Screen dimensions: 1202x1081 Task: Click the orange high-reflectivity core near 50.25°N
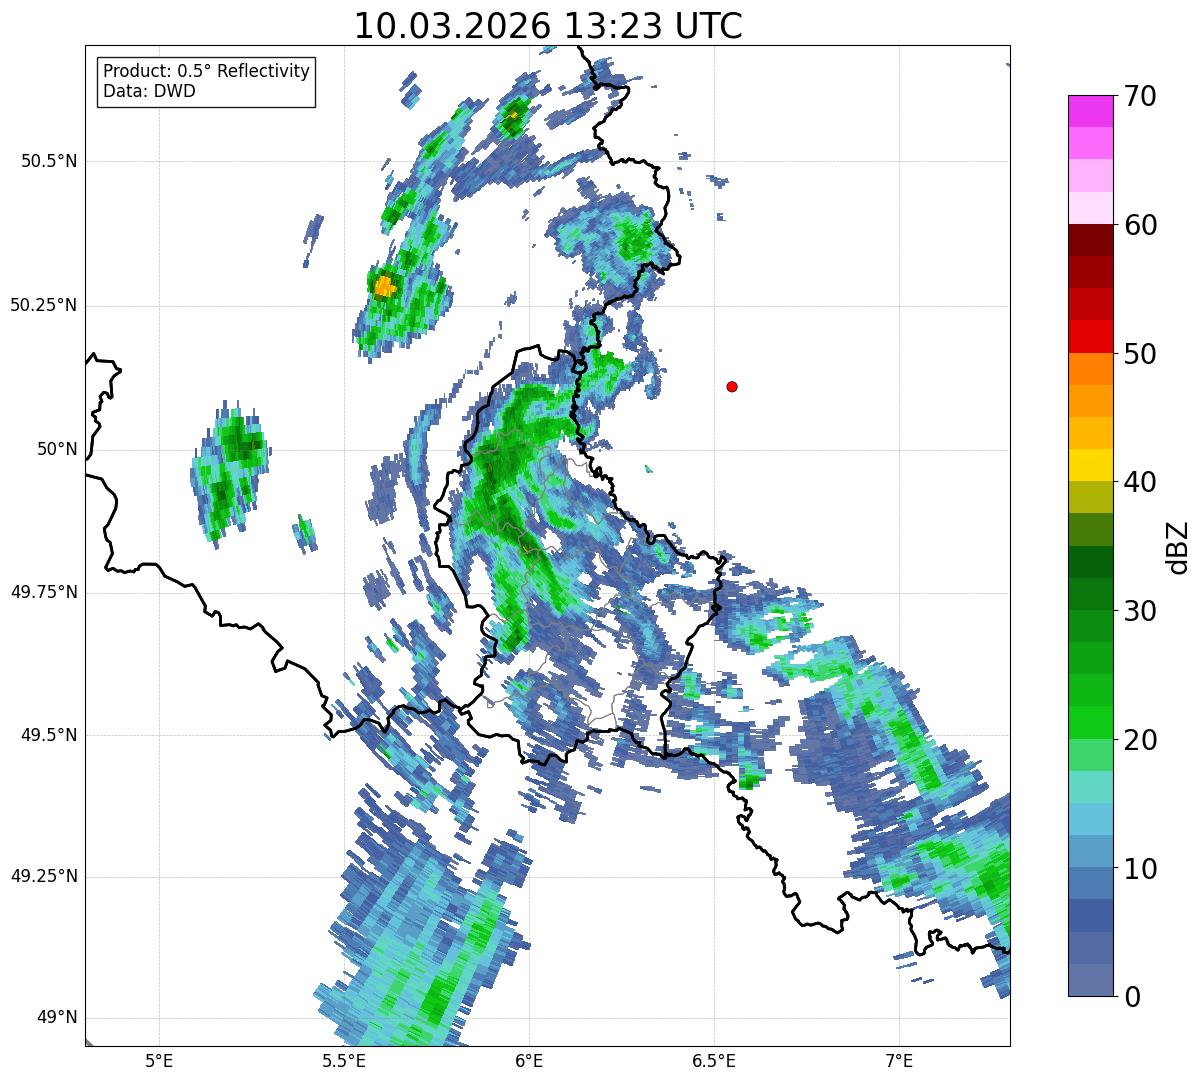384,287
